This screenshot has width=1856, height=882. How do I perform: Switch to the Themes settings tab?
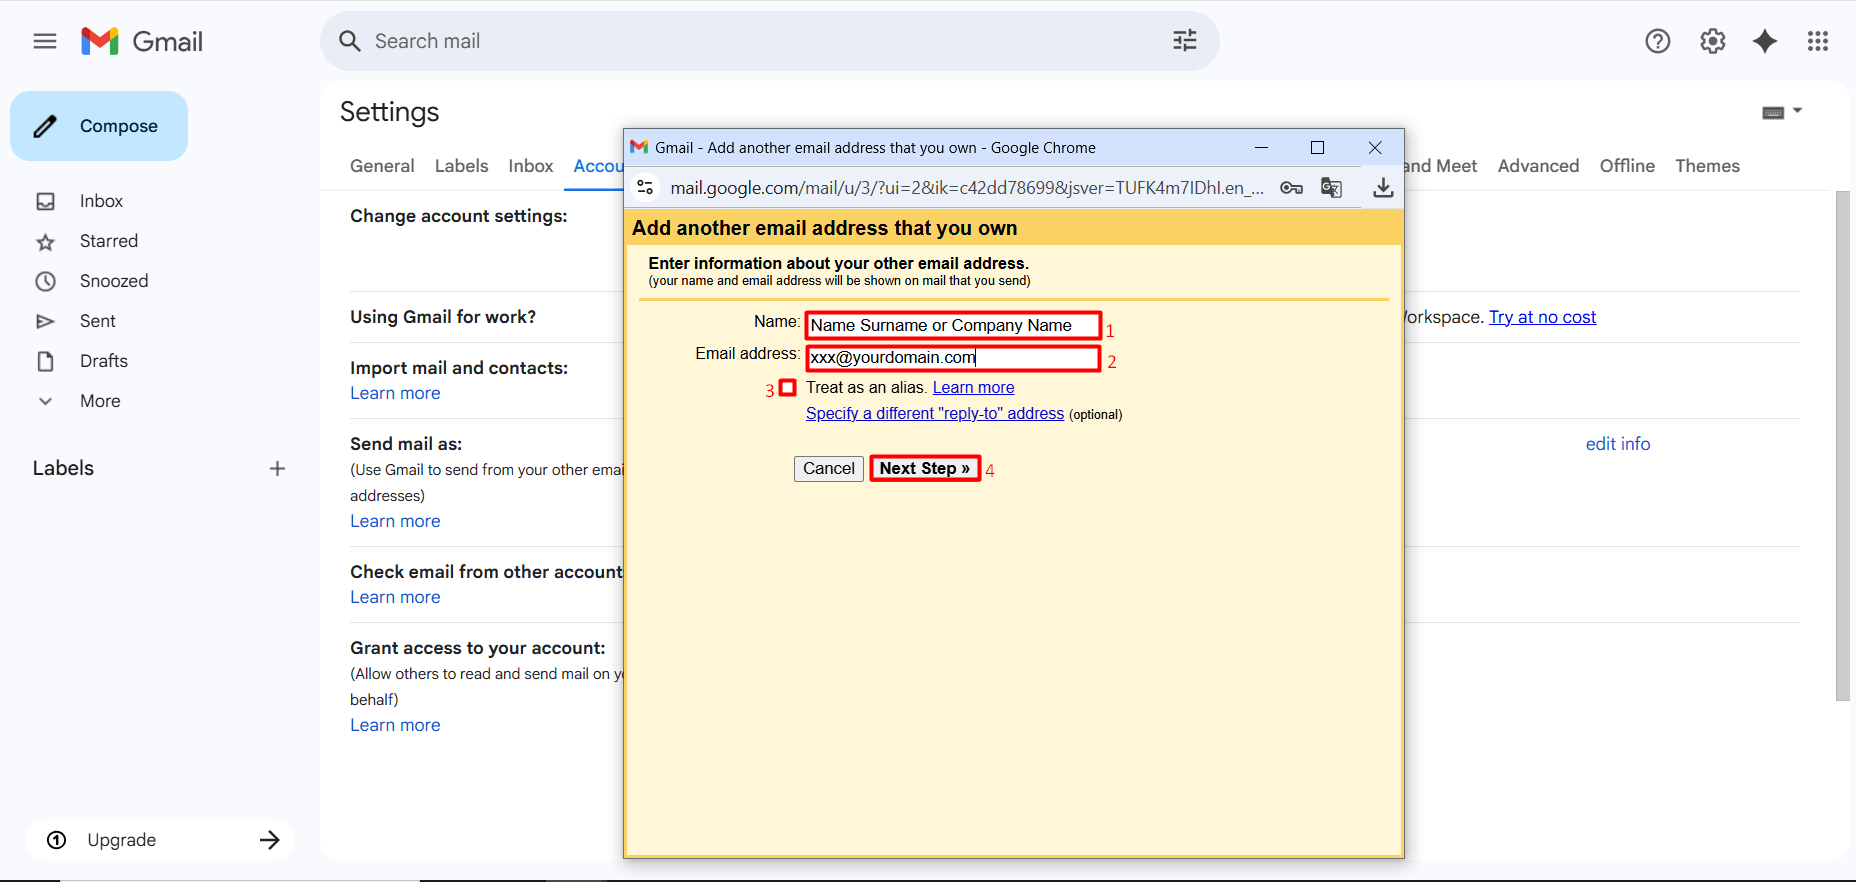[1707, 166]
